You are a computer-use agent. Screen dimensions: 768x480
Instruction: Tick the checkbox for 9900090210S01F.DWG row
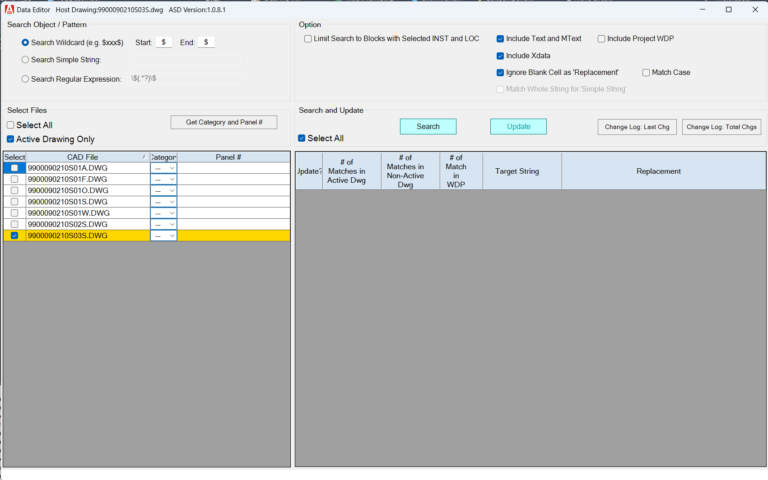coord(14,179)
